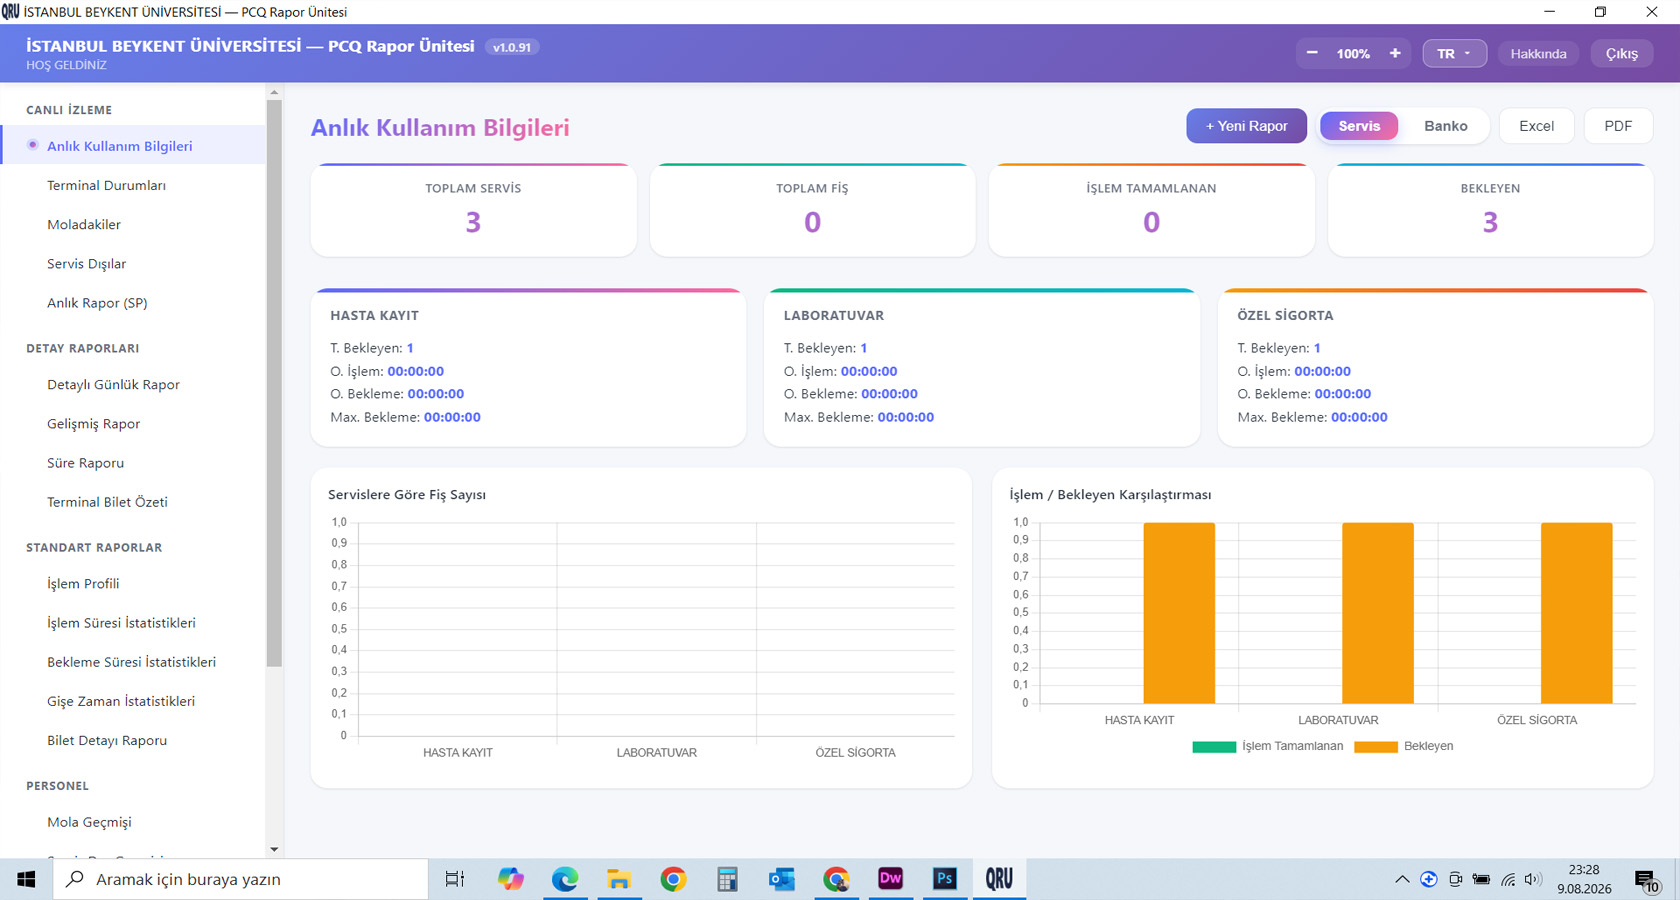Image resolution: width=1680 pixels, height=900 pixels.
Task: Click the Meet Now camera tray icon
Action: pyautogui.click(x=1455, y=879)
